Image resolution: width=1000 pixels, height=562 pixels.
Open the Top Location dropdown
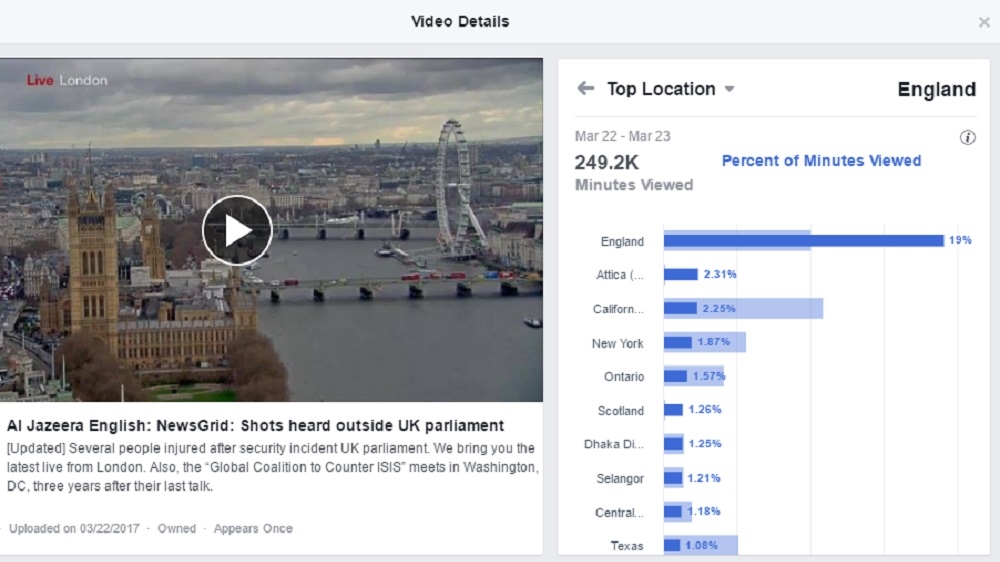tap(670, 89)
